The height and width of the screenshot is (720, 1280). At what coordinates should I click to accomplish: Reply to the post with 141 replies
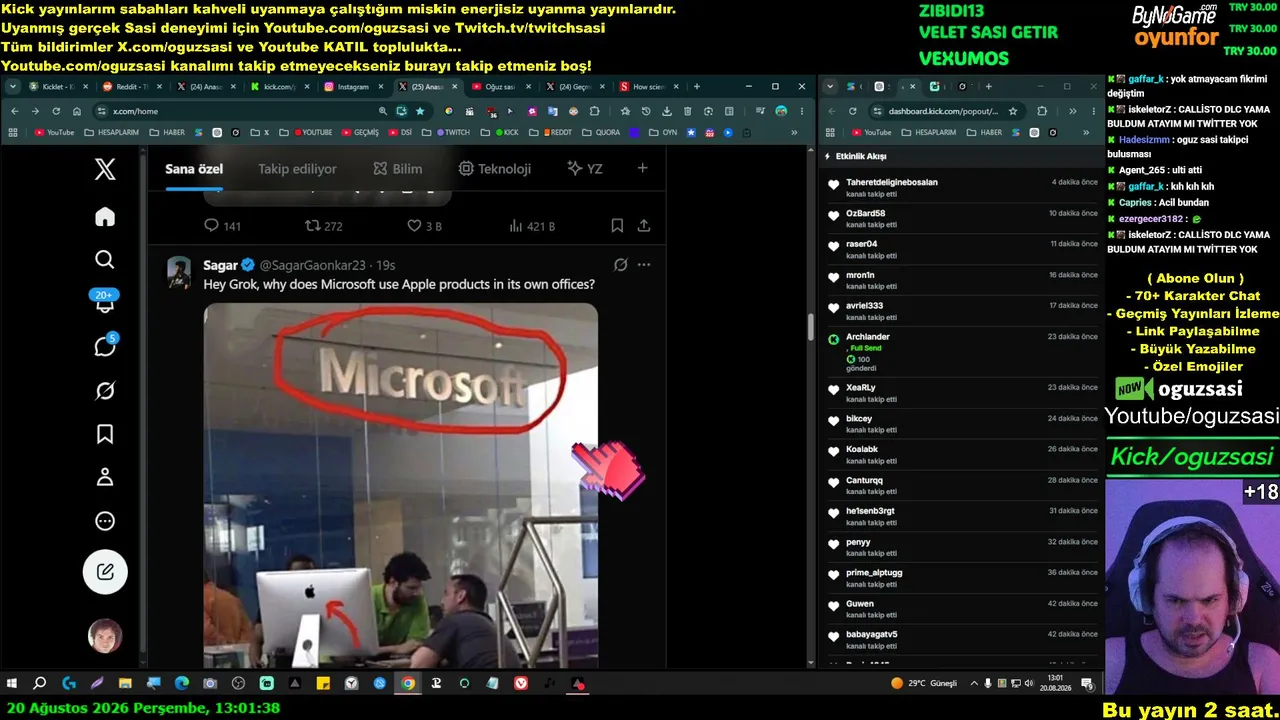coord(222,226)
